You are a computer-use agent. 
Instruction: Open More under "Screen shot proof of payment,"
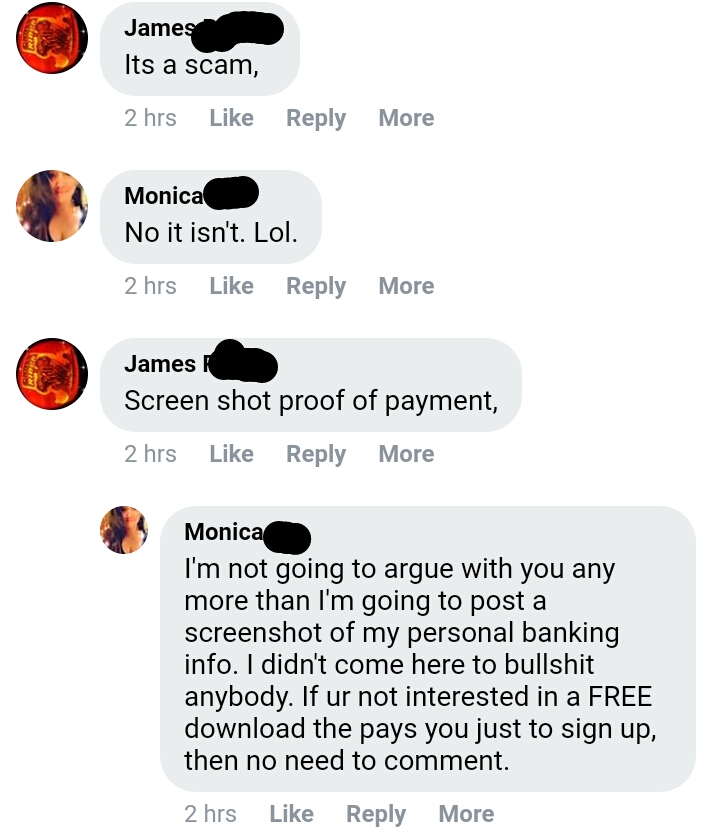[406, 453]
